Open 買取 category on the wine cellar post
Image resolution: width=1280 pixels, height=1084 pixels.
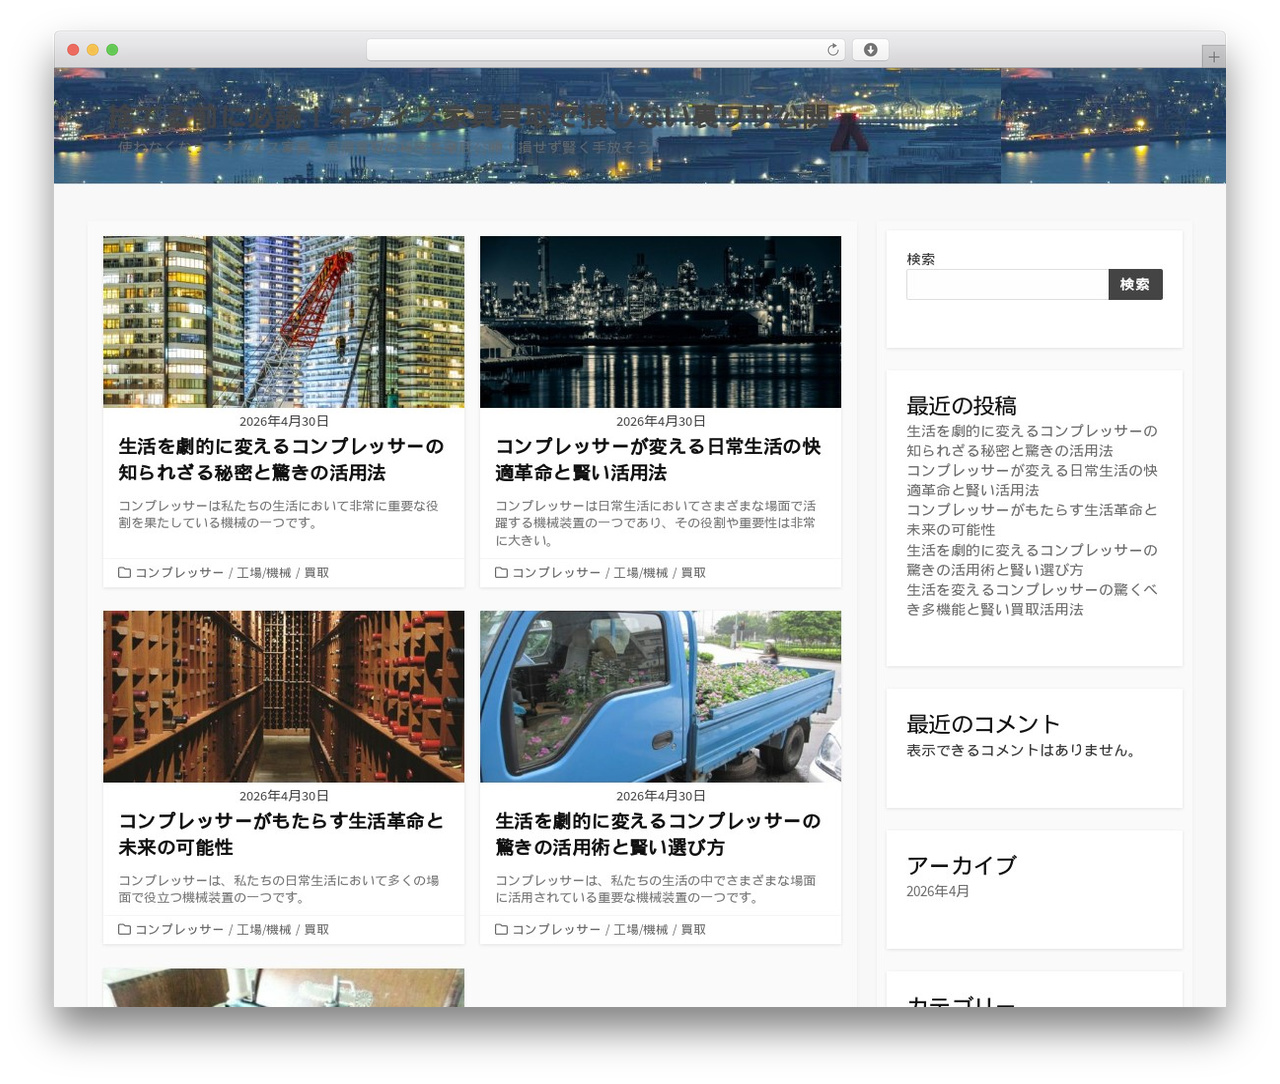317,930
